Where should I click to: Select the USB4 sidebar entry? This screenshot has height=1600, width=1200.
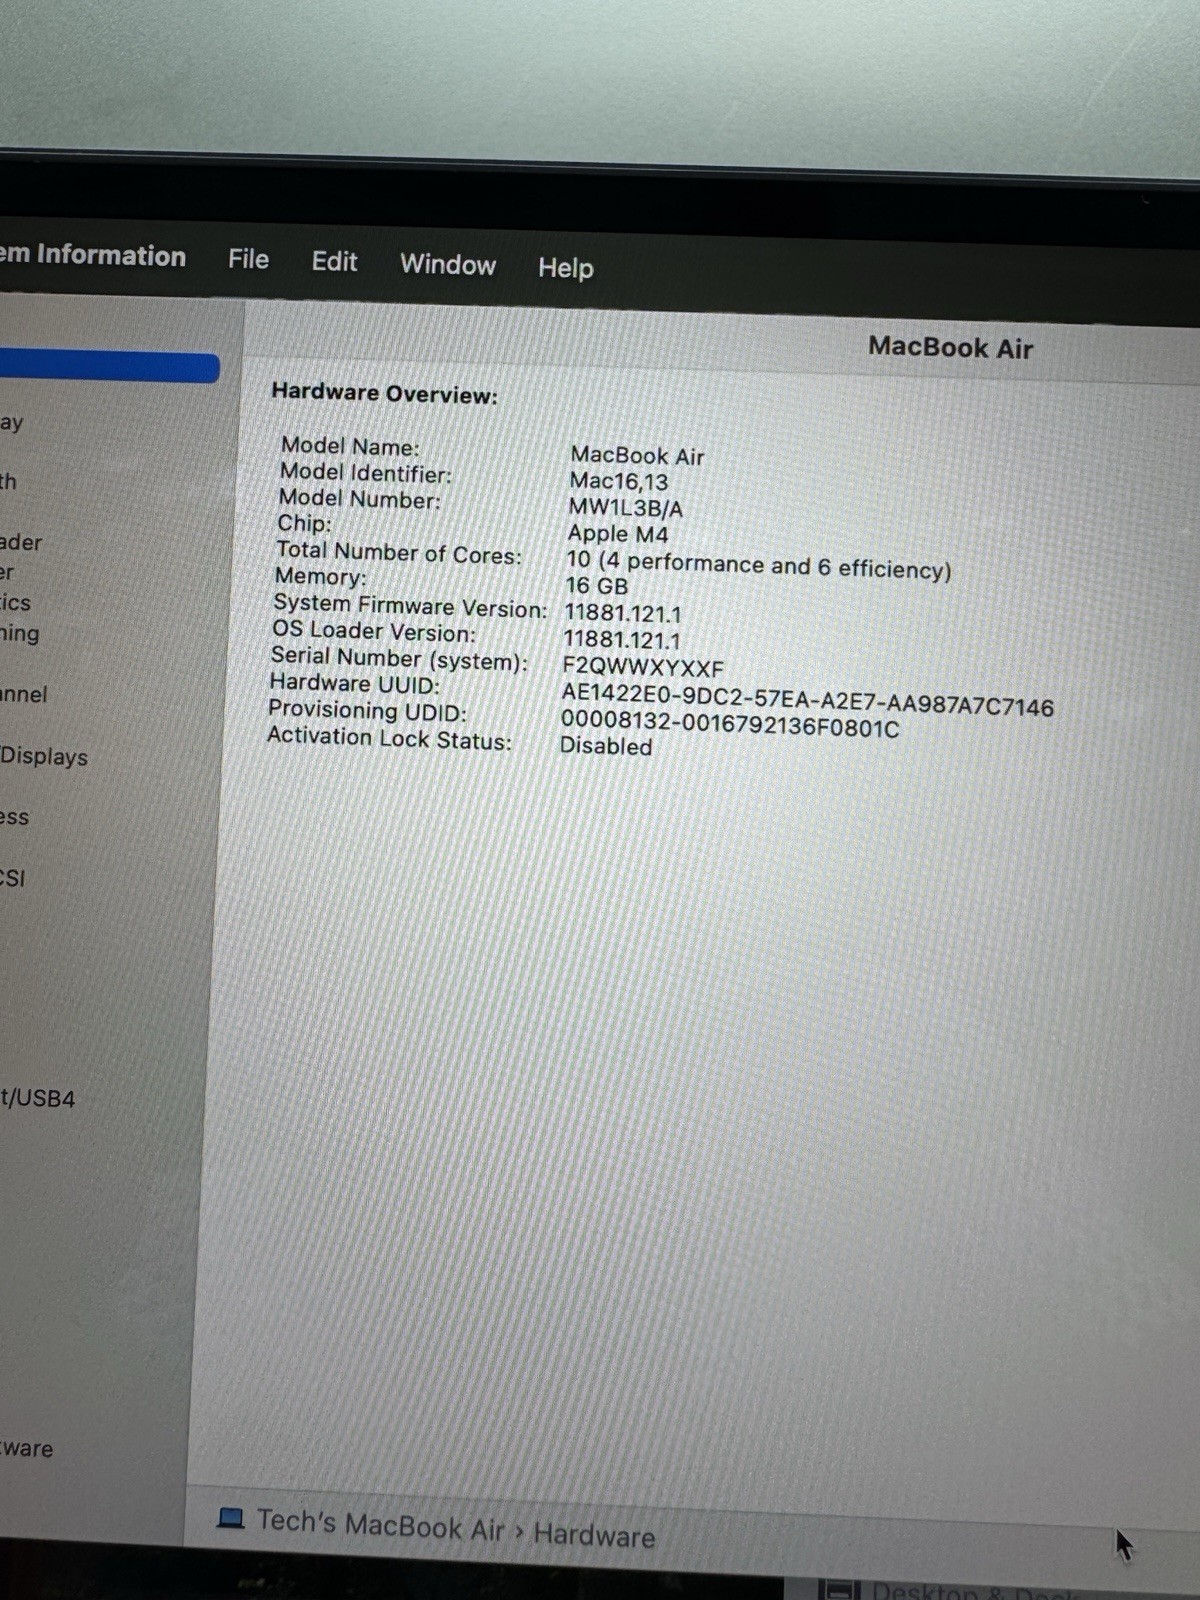38,1098
